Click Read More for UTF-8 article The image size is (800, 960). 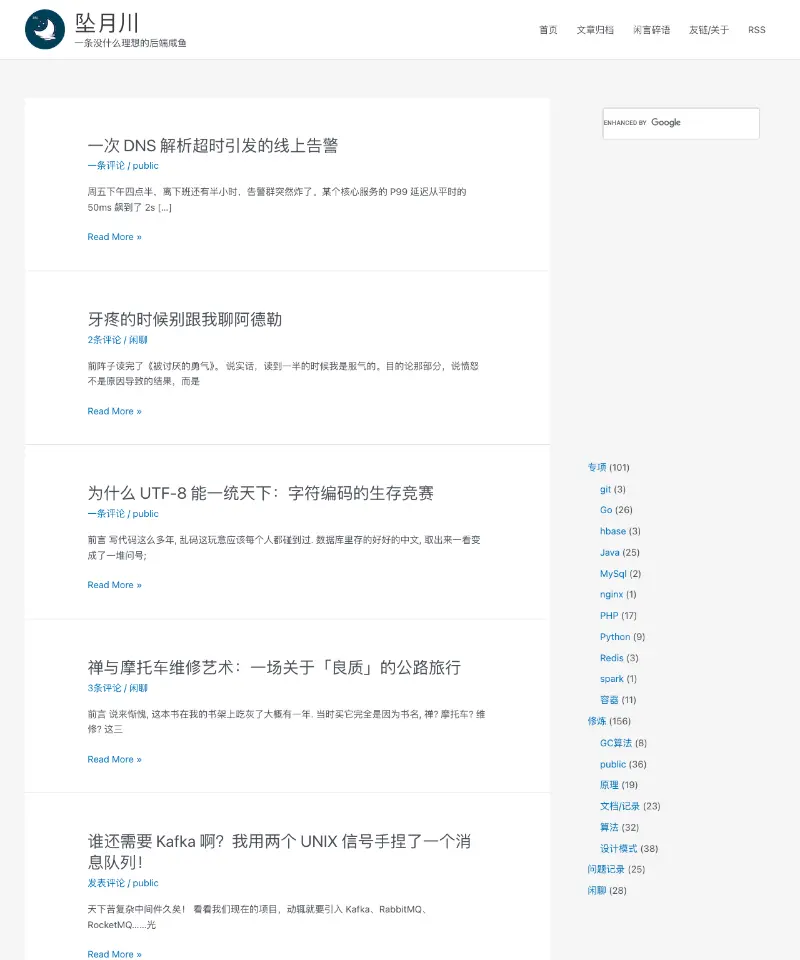pyautogui.click(x=114, y=585)
